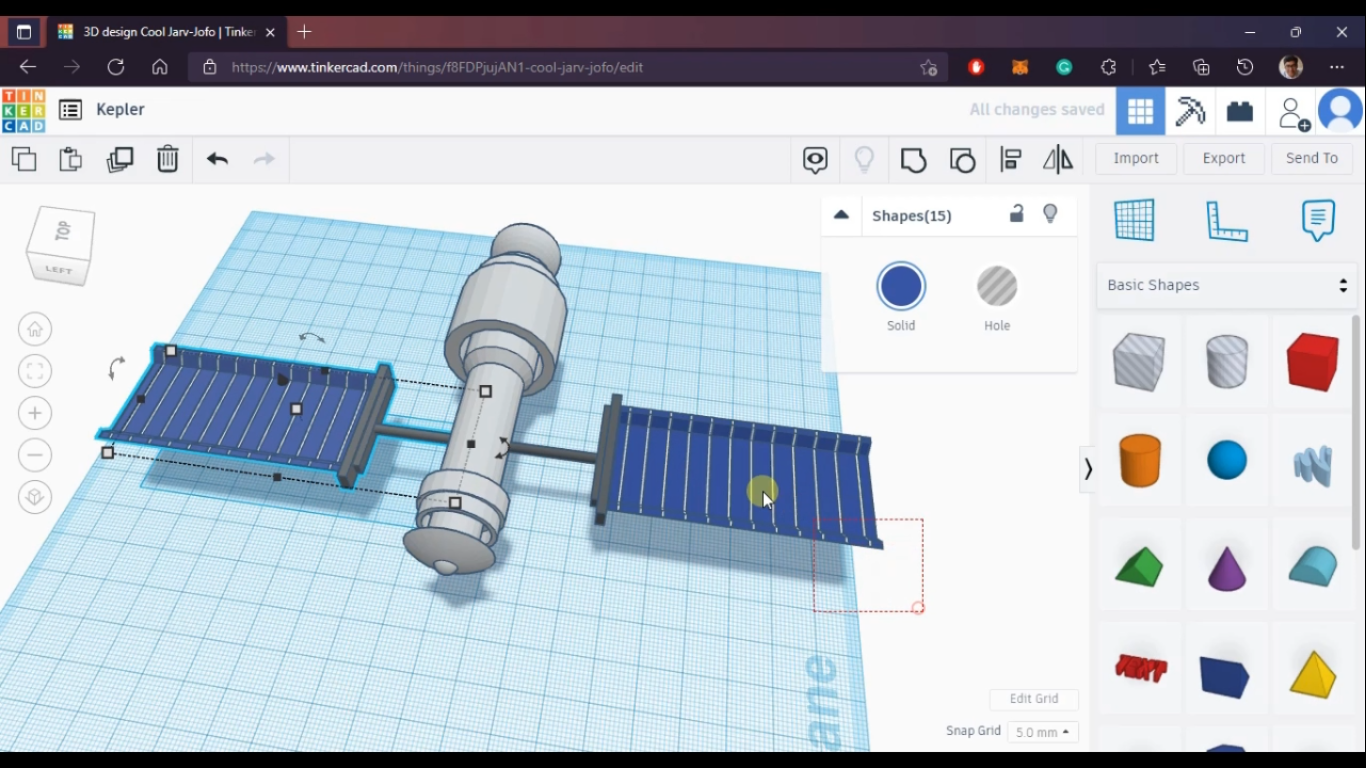Image resolution: width=1366 pixels, height=768 pixels.
Task: Open the user profile avatar
Action: (x=1341, y=111)
